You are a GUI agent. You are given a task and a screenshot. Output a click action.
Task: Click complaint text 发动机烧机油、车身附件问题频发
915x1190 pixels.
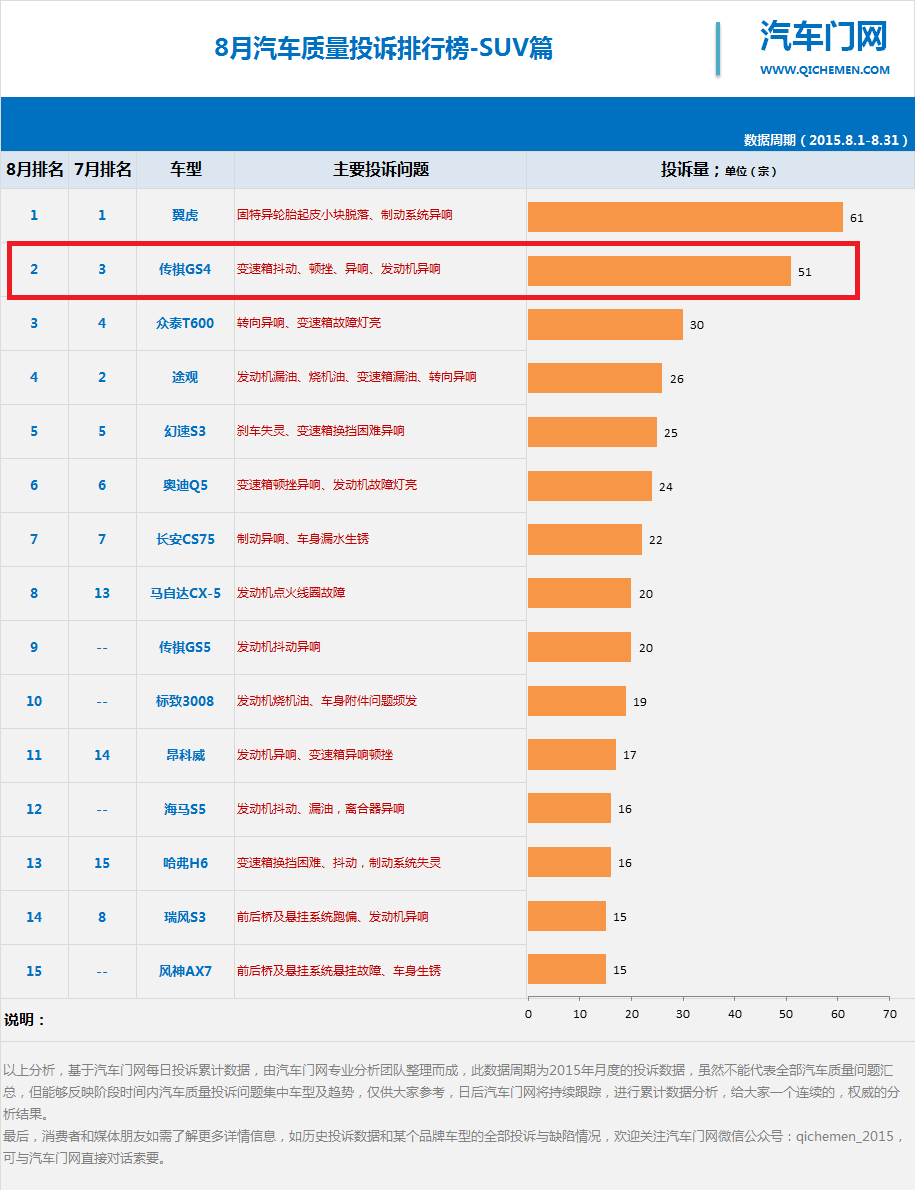(327, 700)
